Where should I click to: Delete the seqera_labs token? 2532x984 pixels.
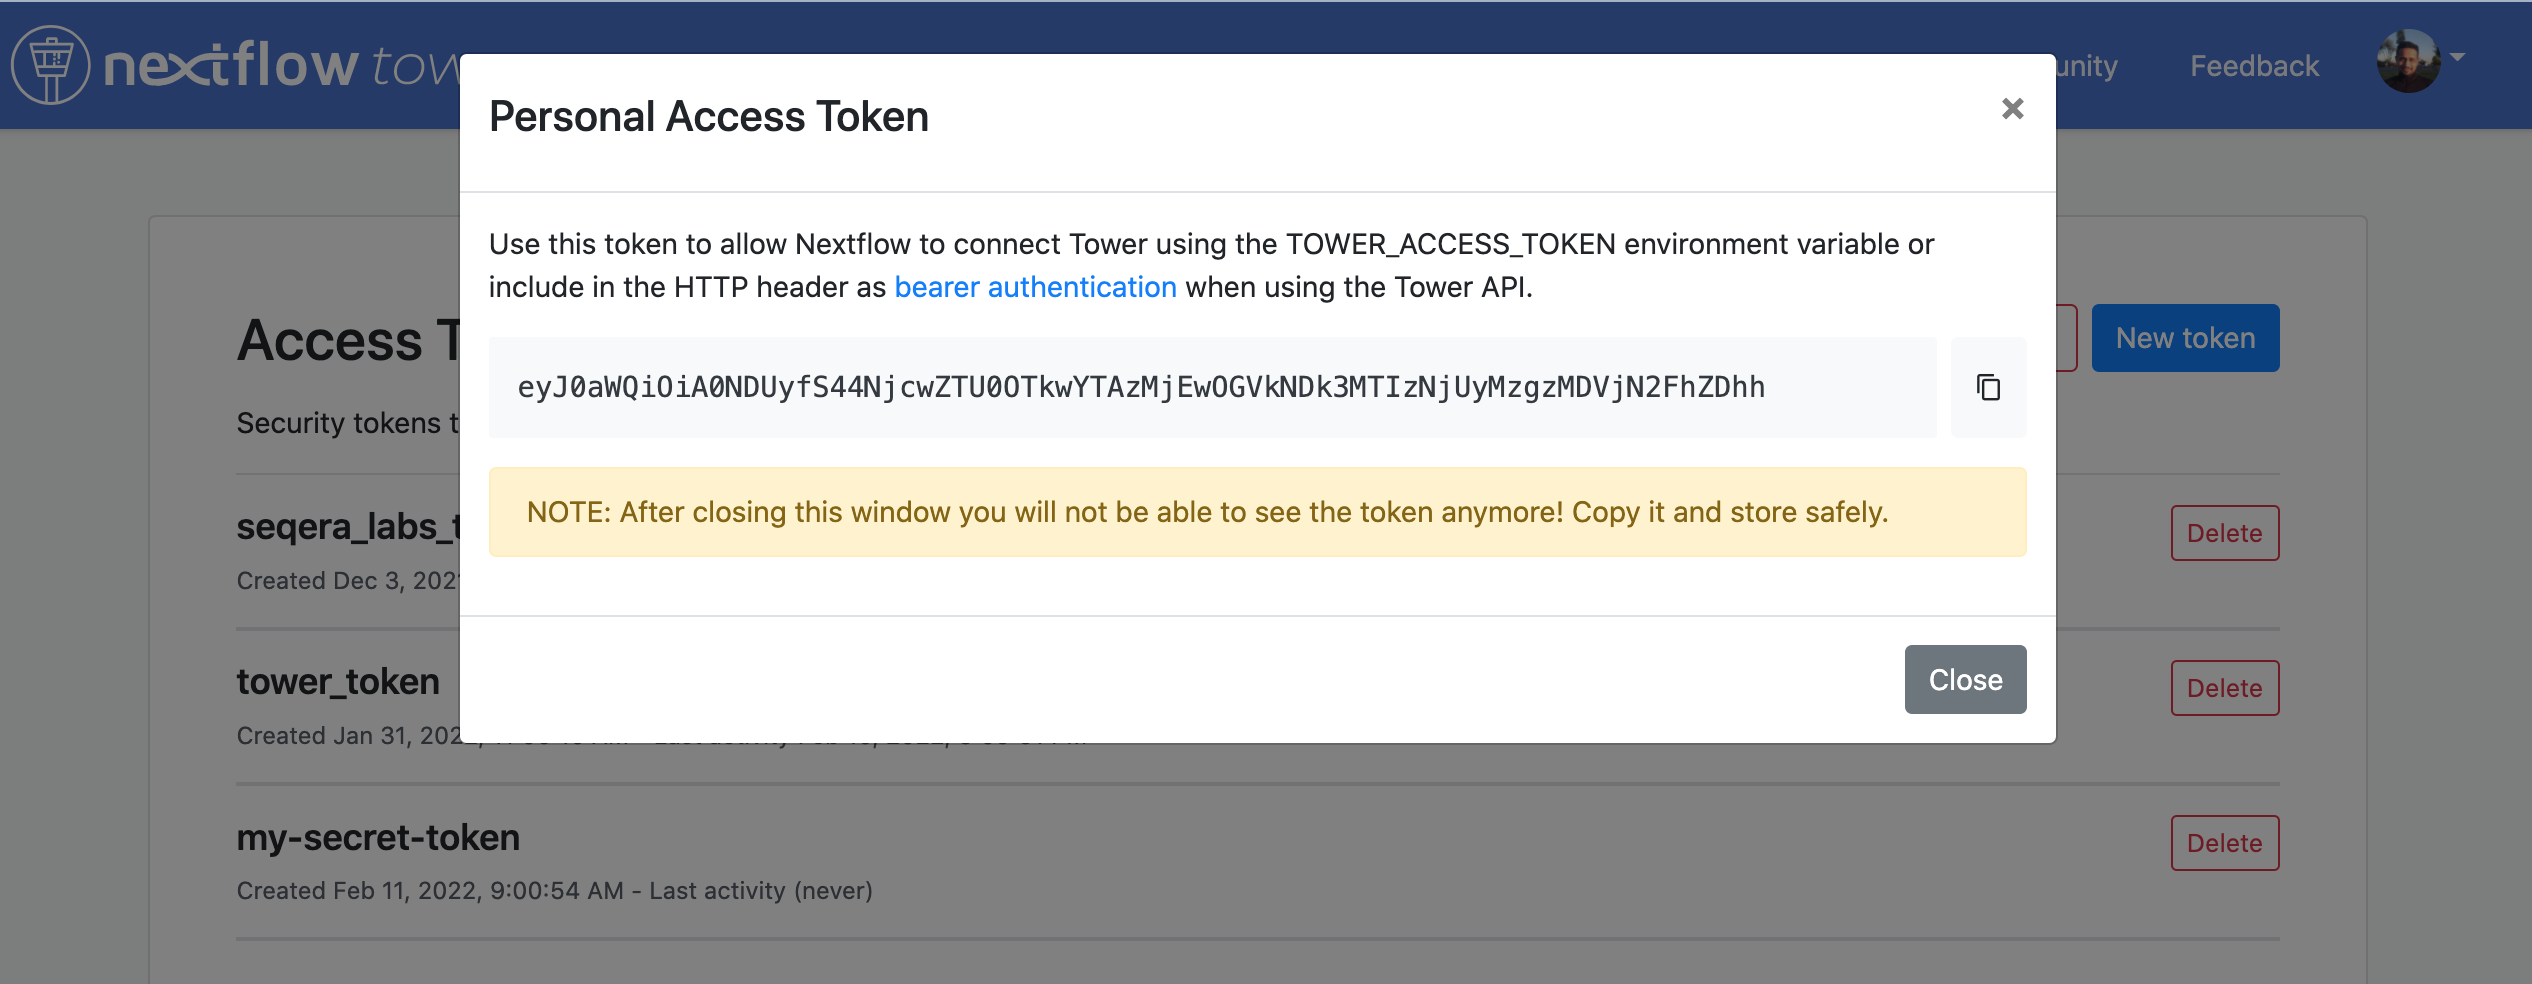pos(2225,533)
